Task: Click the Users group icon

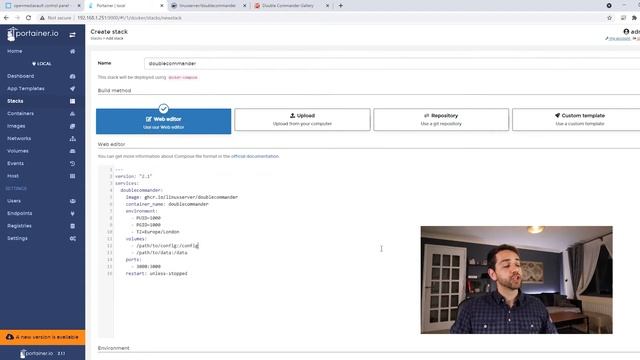Action: point(72,201)
